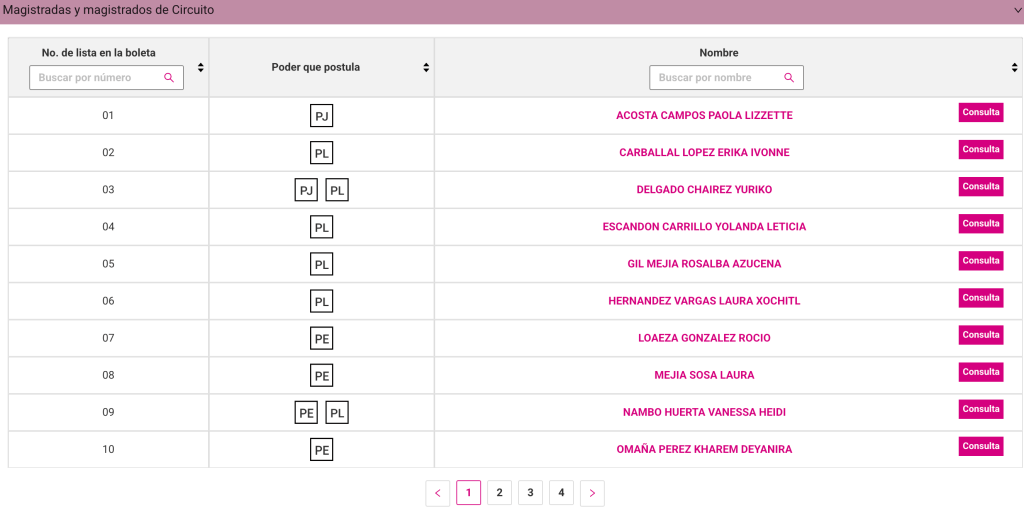Click the magnifier icon in name search field
Viewport: 1024px width, 507px height.
click(789, 78)
